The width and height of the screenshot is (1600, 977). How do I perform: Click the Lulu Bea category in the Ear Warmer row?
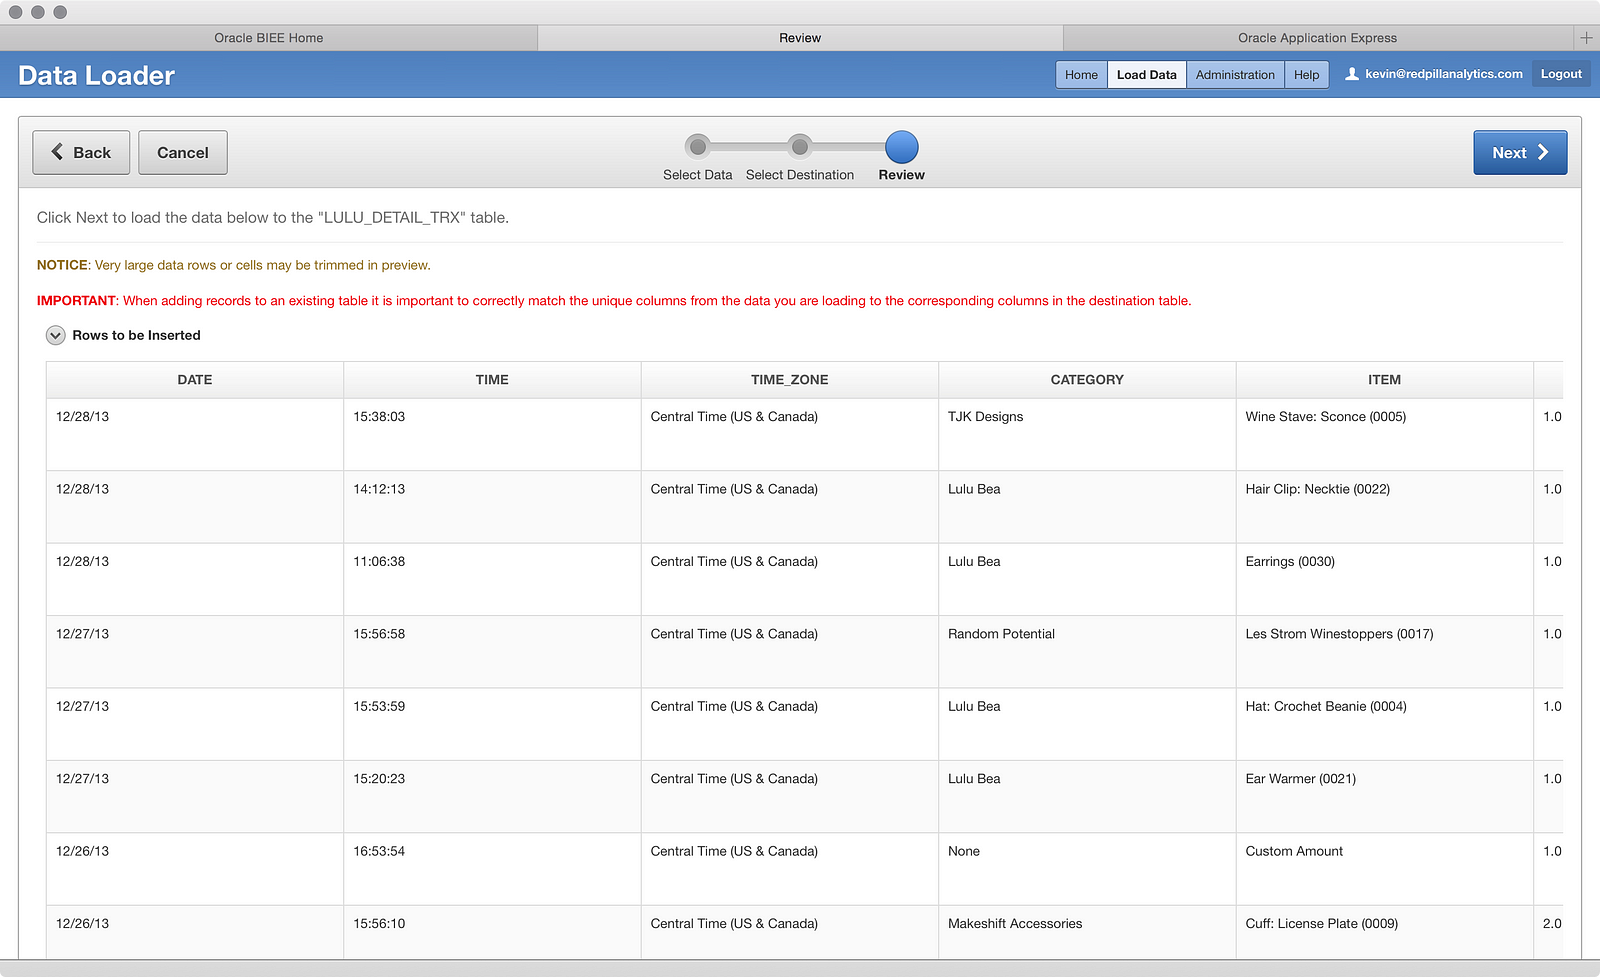coord(1087,797)
